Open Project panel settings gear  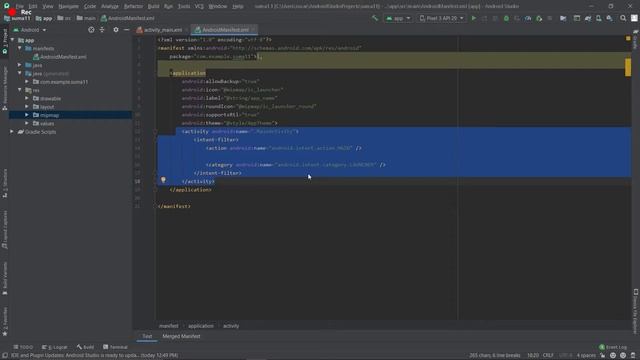116,30
